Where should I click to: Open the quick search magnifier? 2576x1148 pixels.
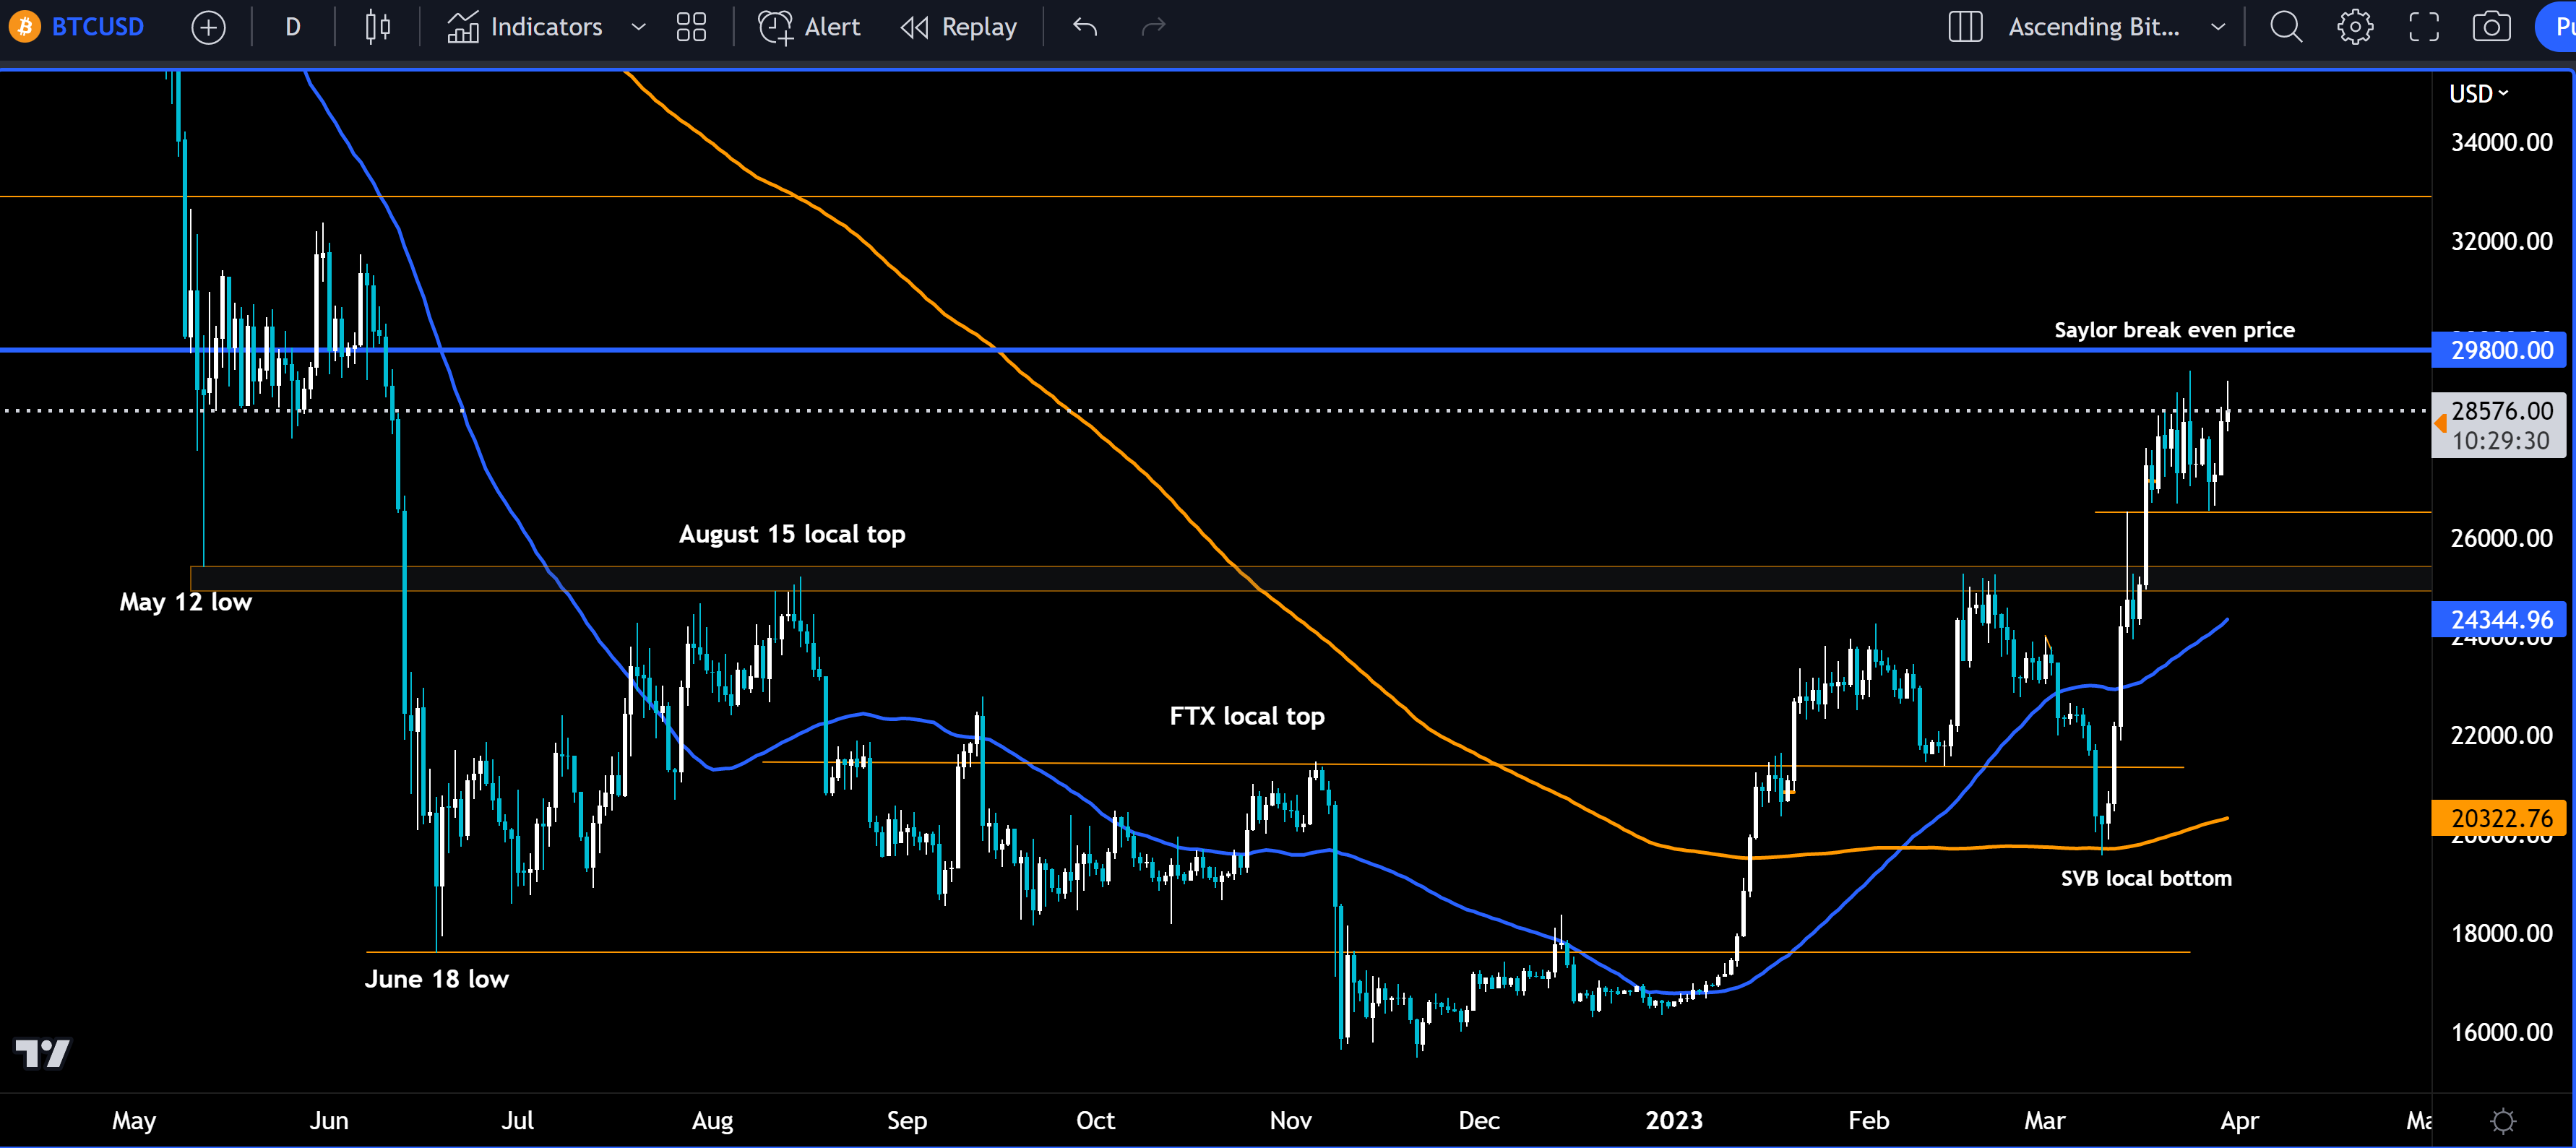coord(2286,27)
